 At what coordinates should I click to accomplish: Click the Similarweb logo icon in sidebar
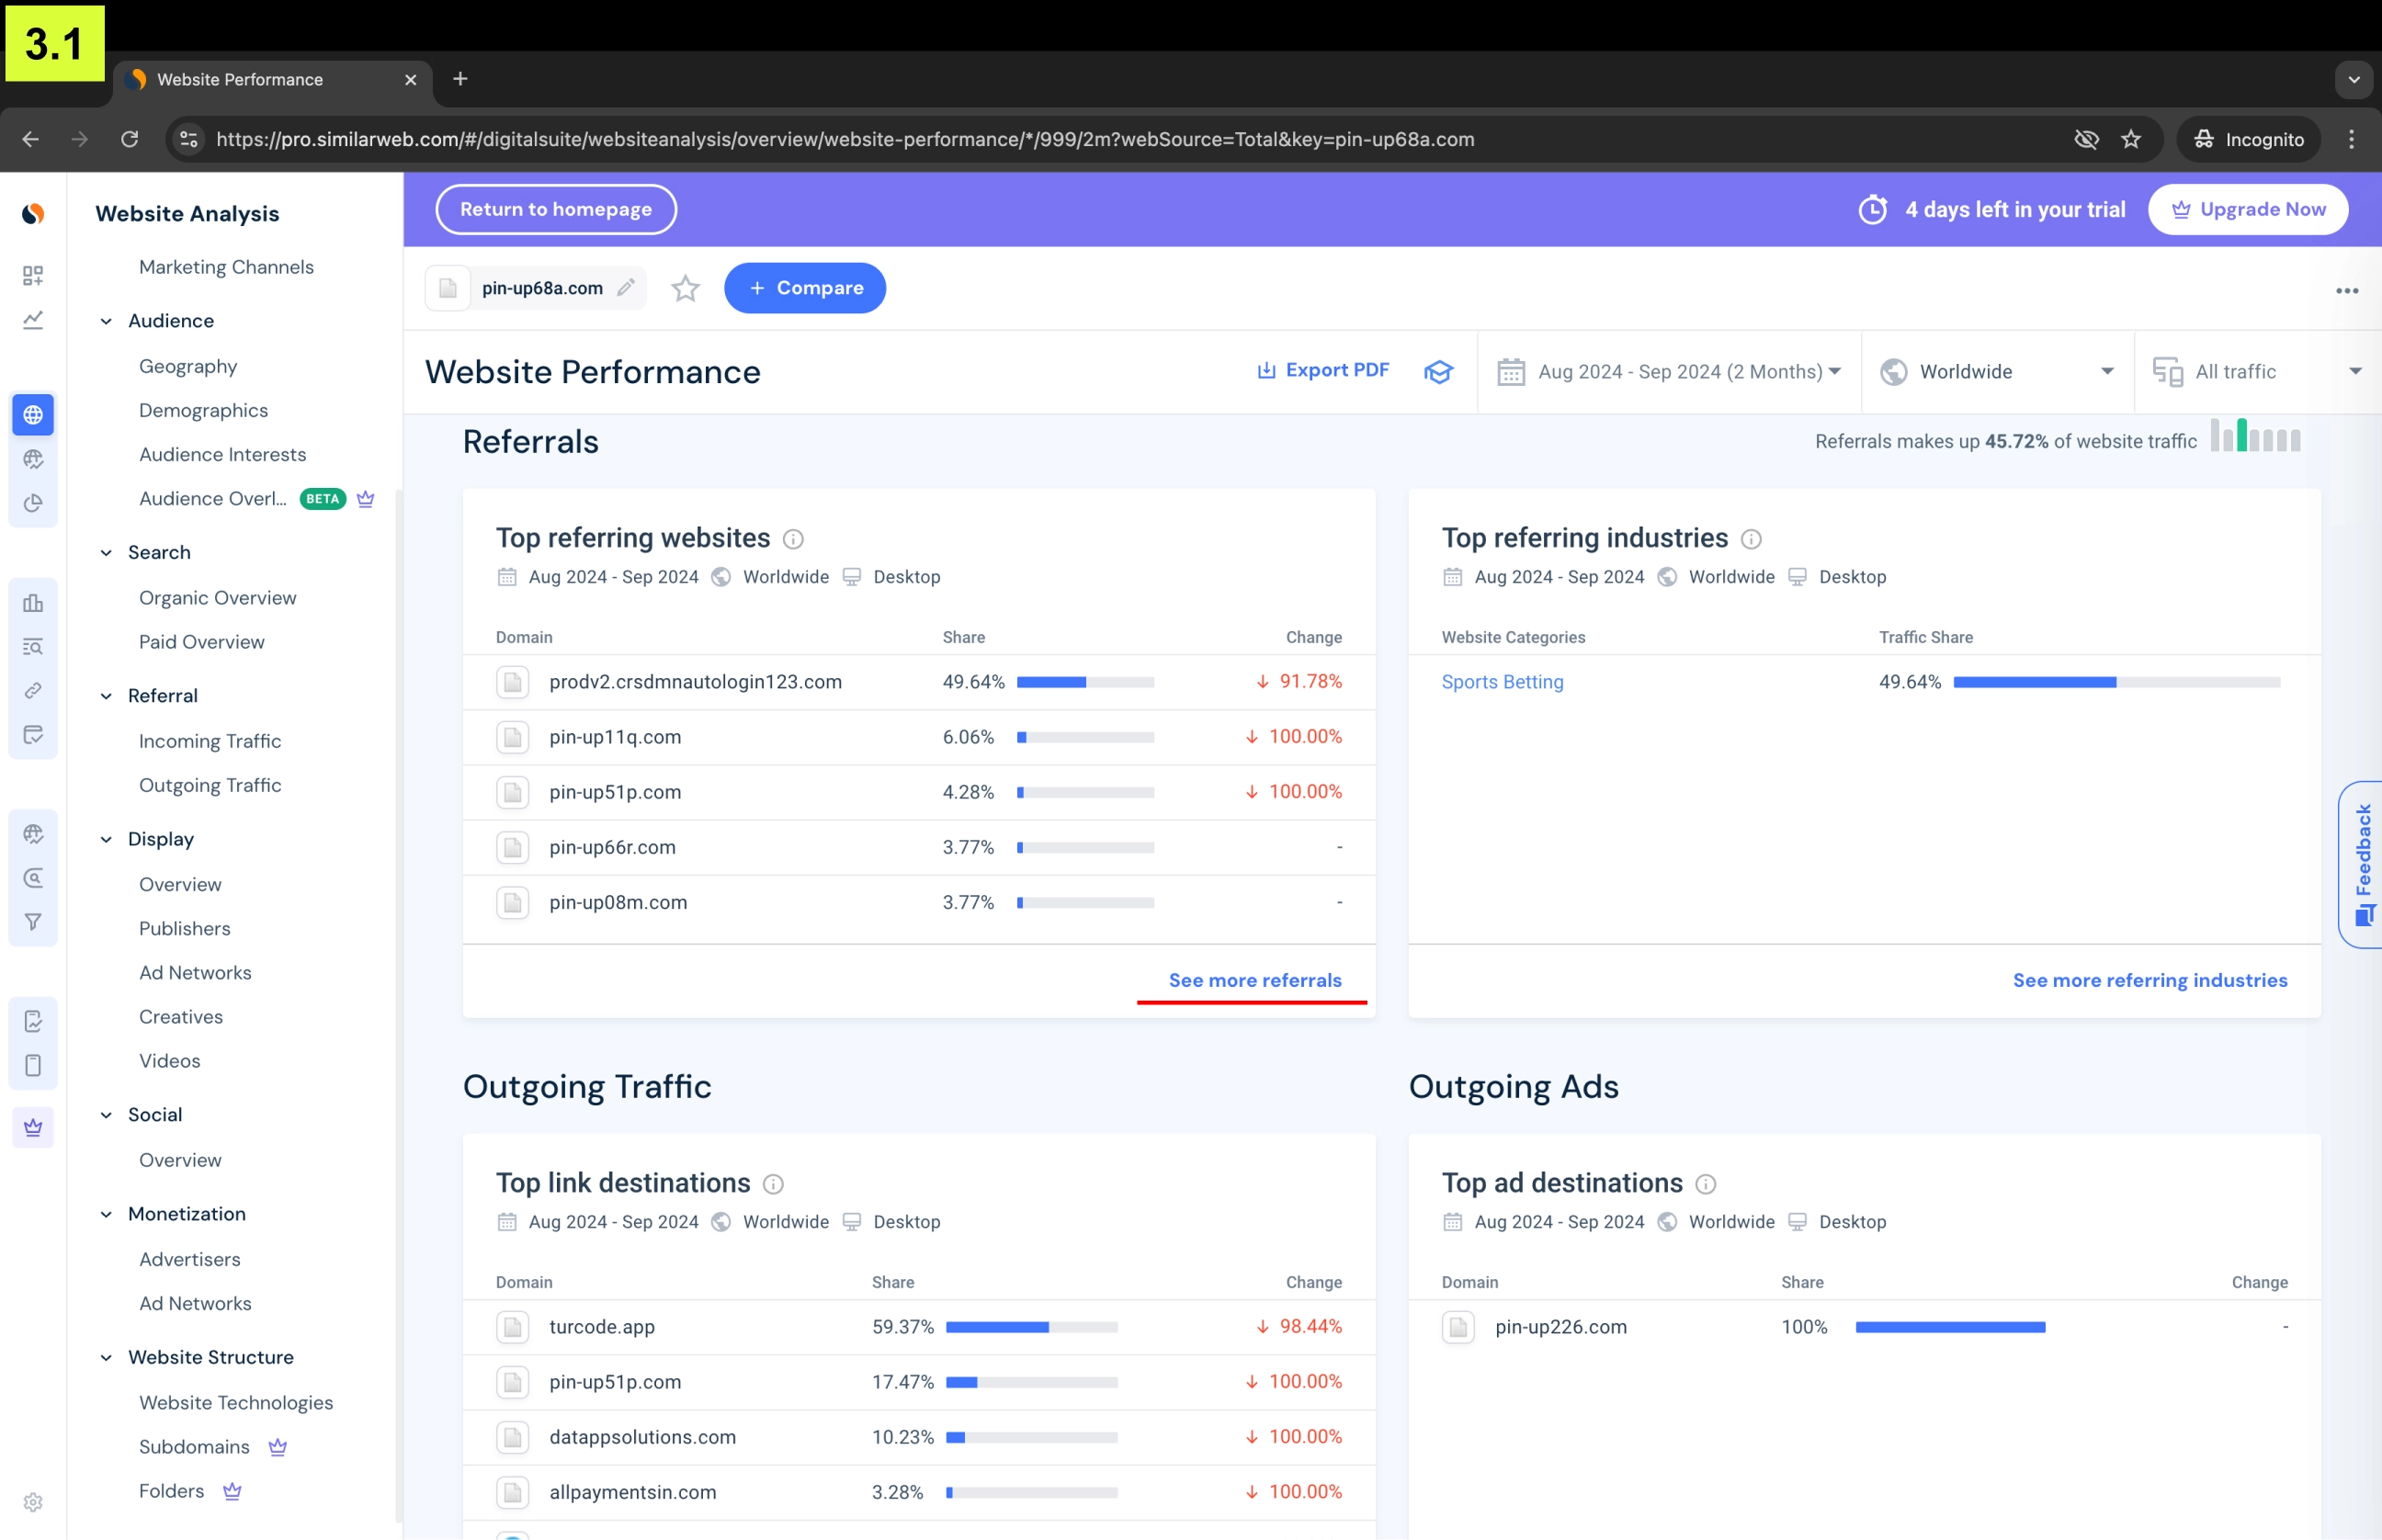33,213
